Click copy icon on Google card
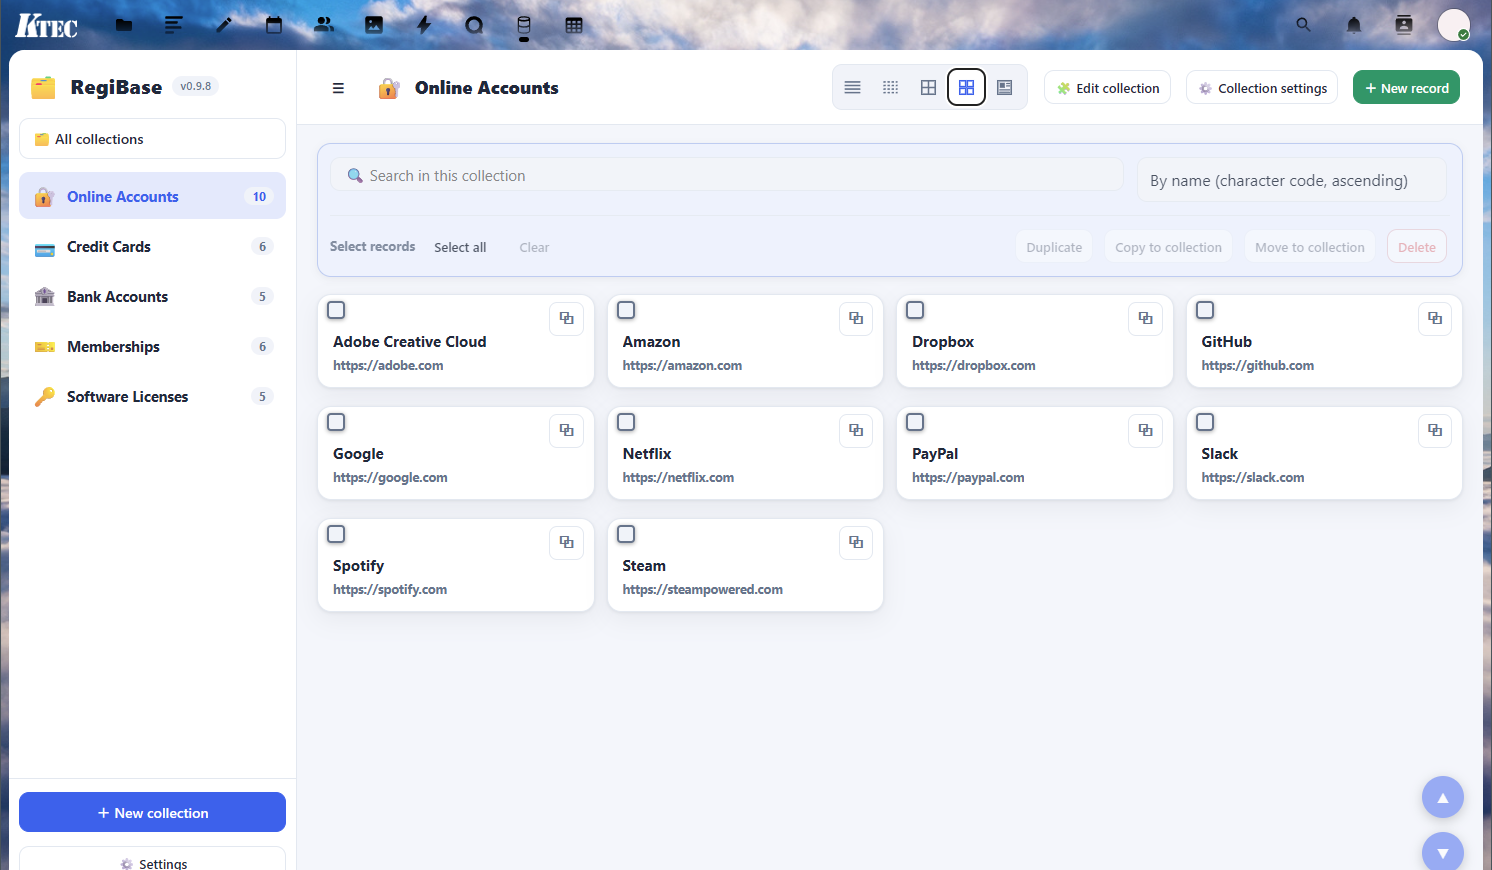This screenshot has width=1492, height=870. 566,430
